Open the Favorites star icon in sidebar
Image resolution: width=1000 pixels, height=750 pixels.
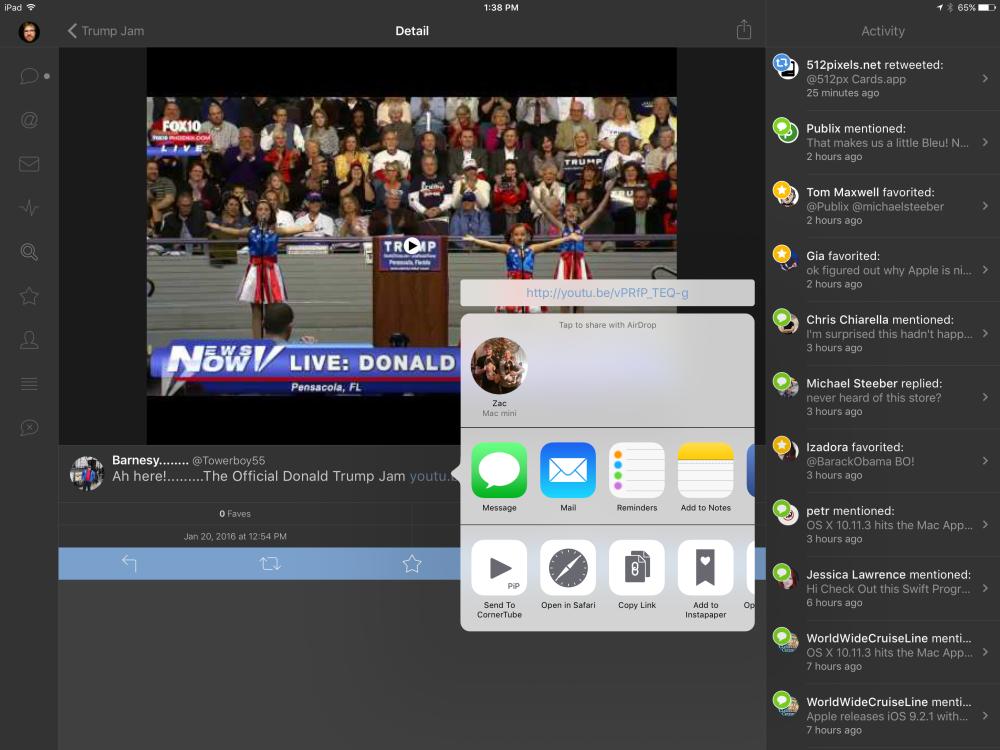[x=29, y=296]
